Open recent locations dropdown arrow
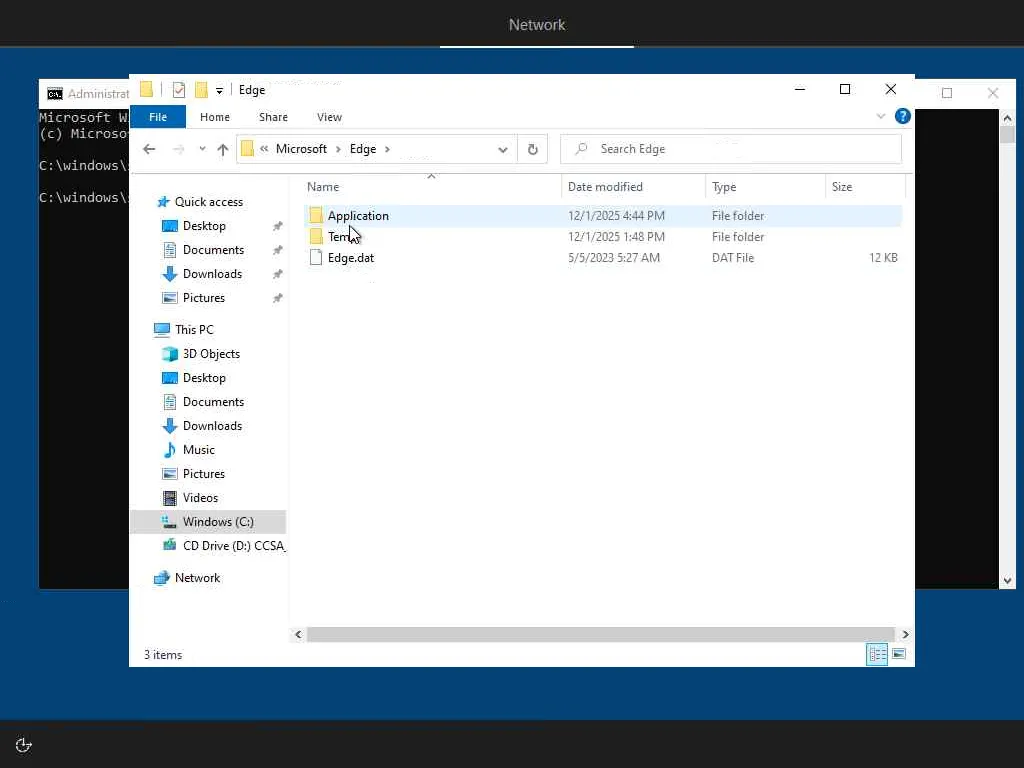 coord(202,149)
